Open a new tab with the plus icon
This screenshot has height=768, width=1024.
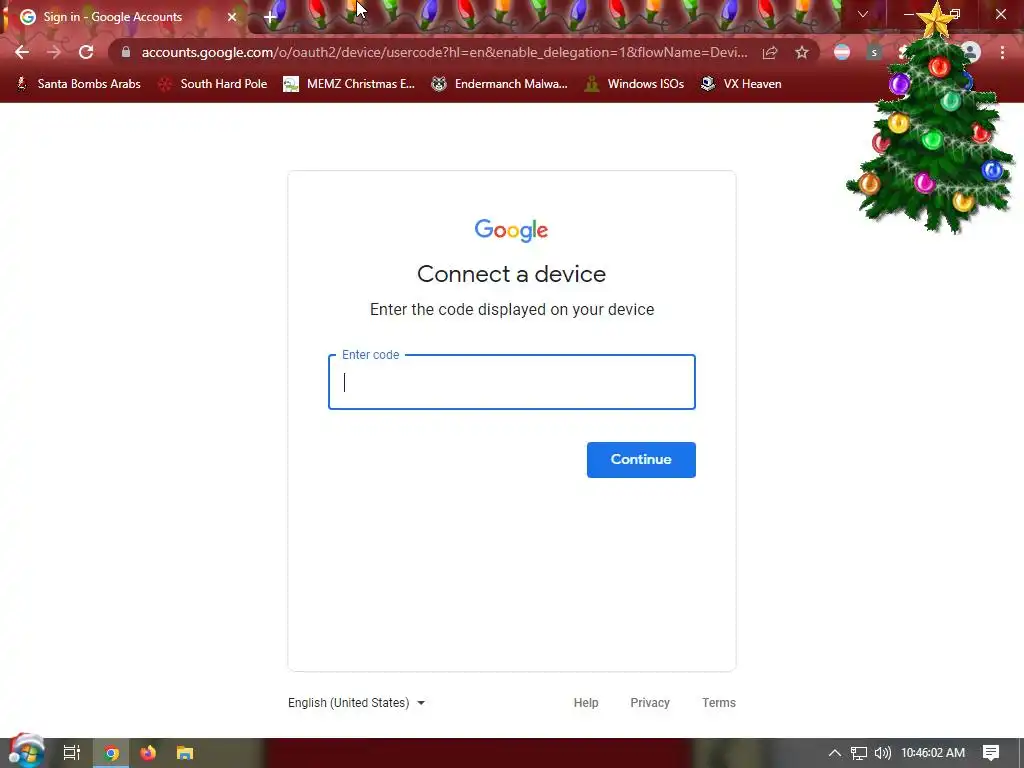click(270, 17)
